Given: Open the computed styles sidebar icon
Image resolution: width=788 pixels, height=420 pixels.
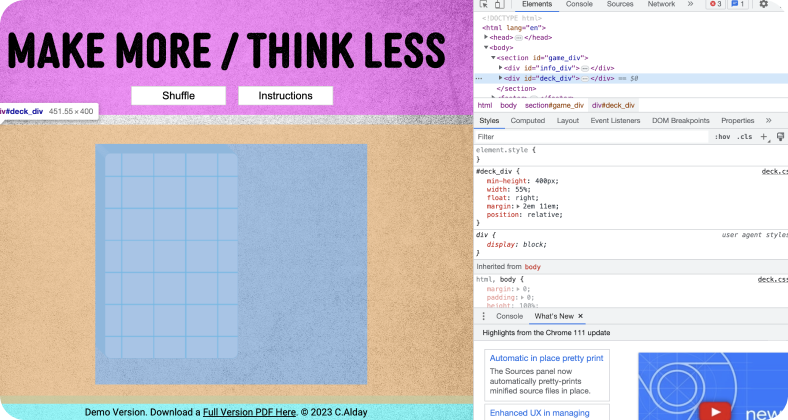Looking at the screenshot, I should (x=780, y=136).
